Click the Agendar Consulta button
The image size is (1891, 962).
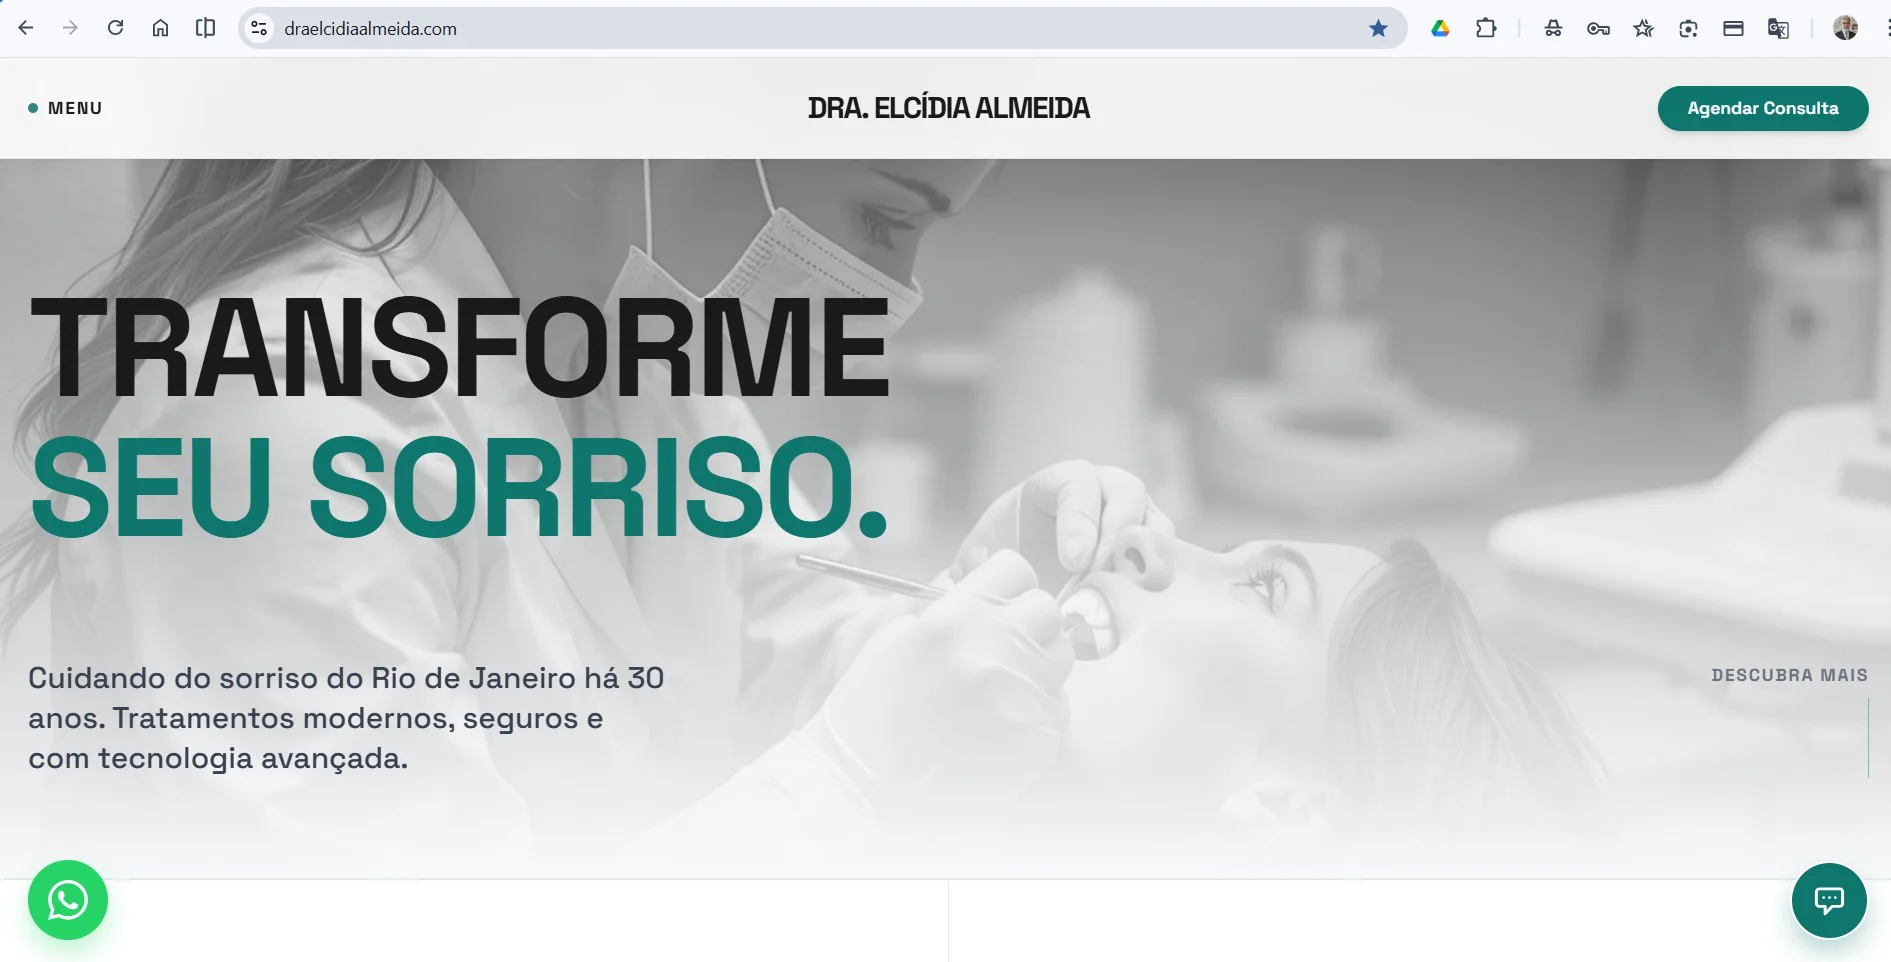click(x=1763, y=108)
